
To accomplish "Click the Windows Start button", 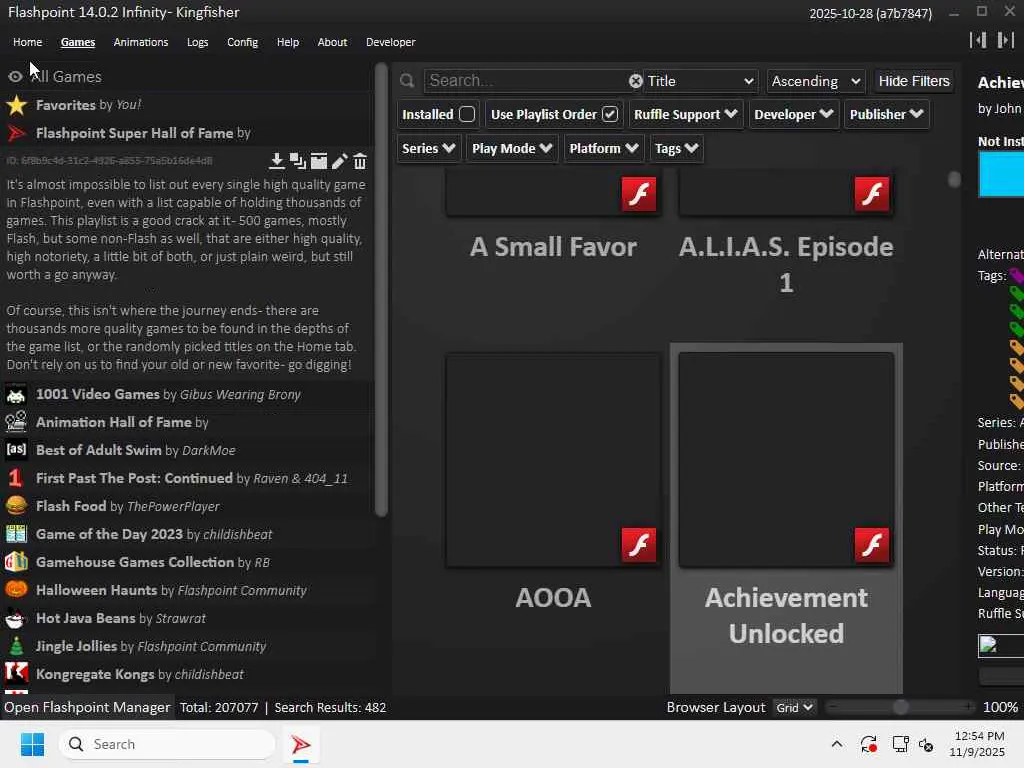I will 32,744.
